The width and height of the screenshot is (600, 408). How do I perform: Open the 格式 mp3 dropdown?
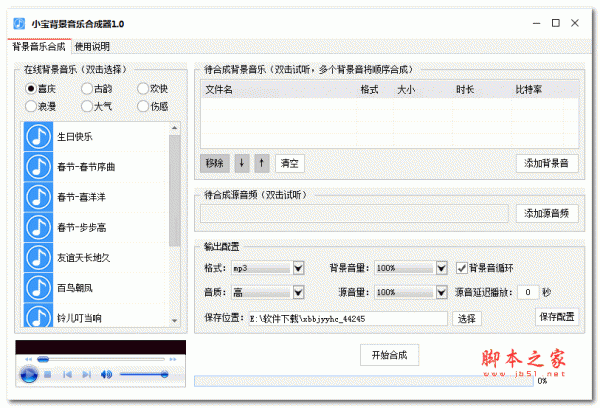pyautogui.click(x=298, y=268)
